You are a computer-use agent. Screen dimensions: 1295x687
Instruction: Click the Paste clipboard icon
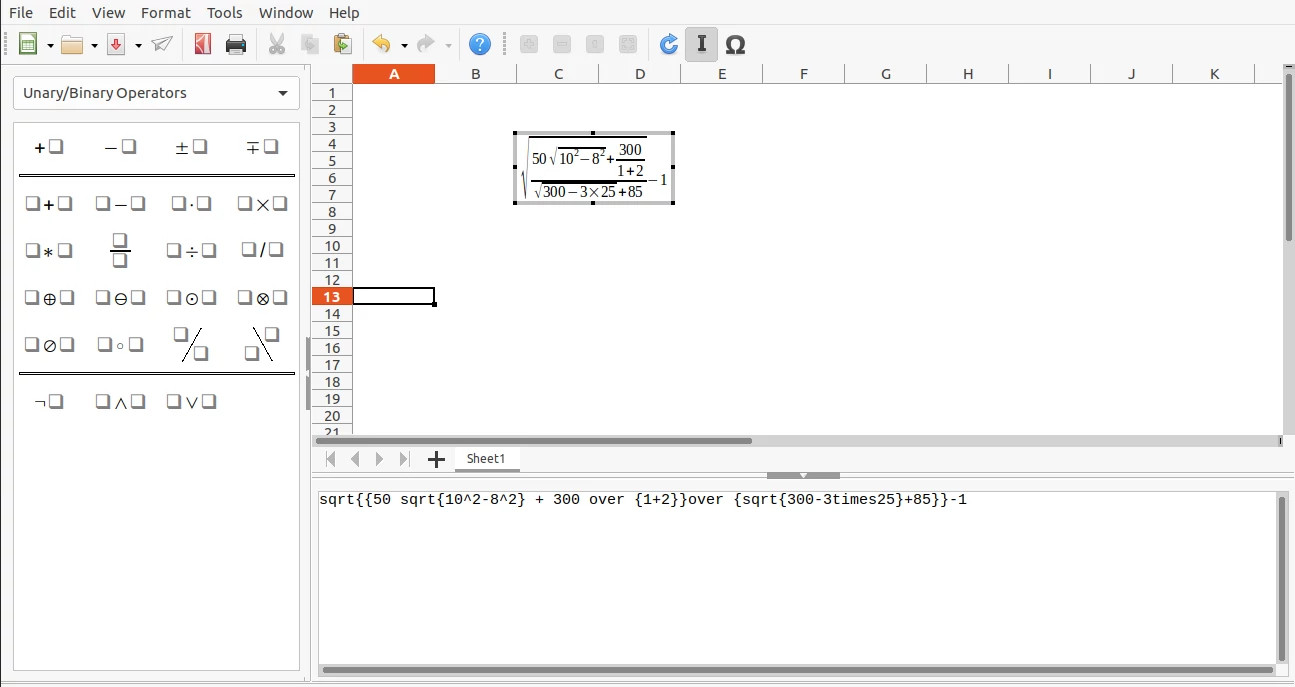tap(342, 44)
